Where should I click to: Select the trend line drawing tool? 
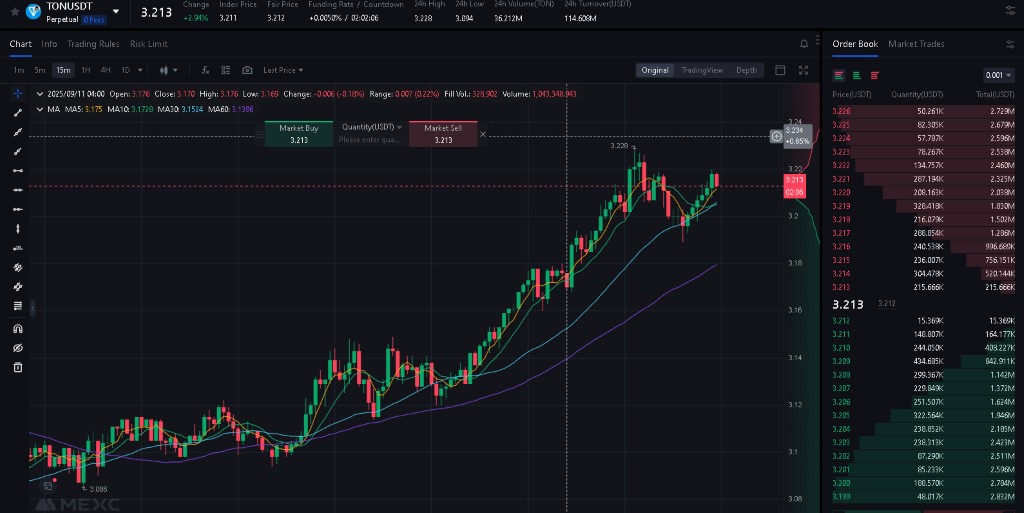pos(18,113)
